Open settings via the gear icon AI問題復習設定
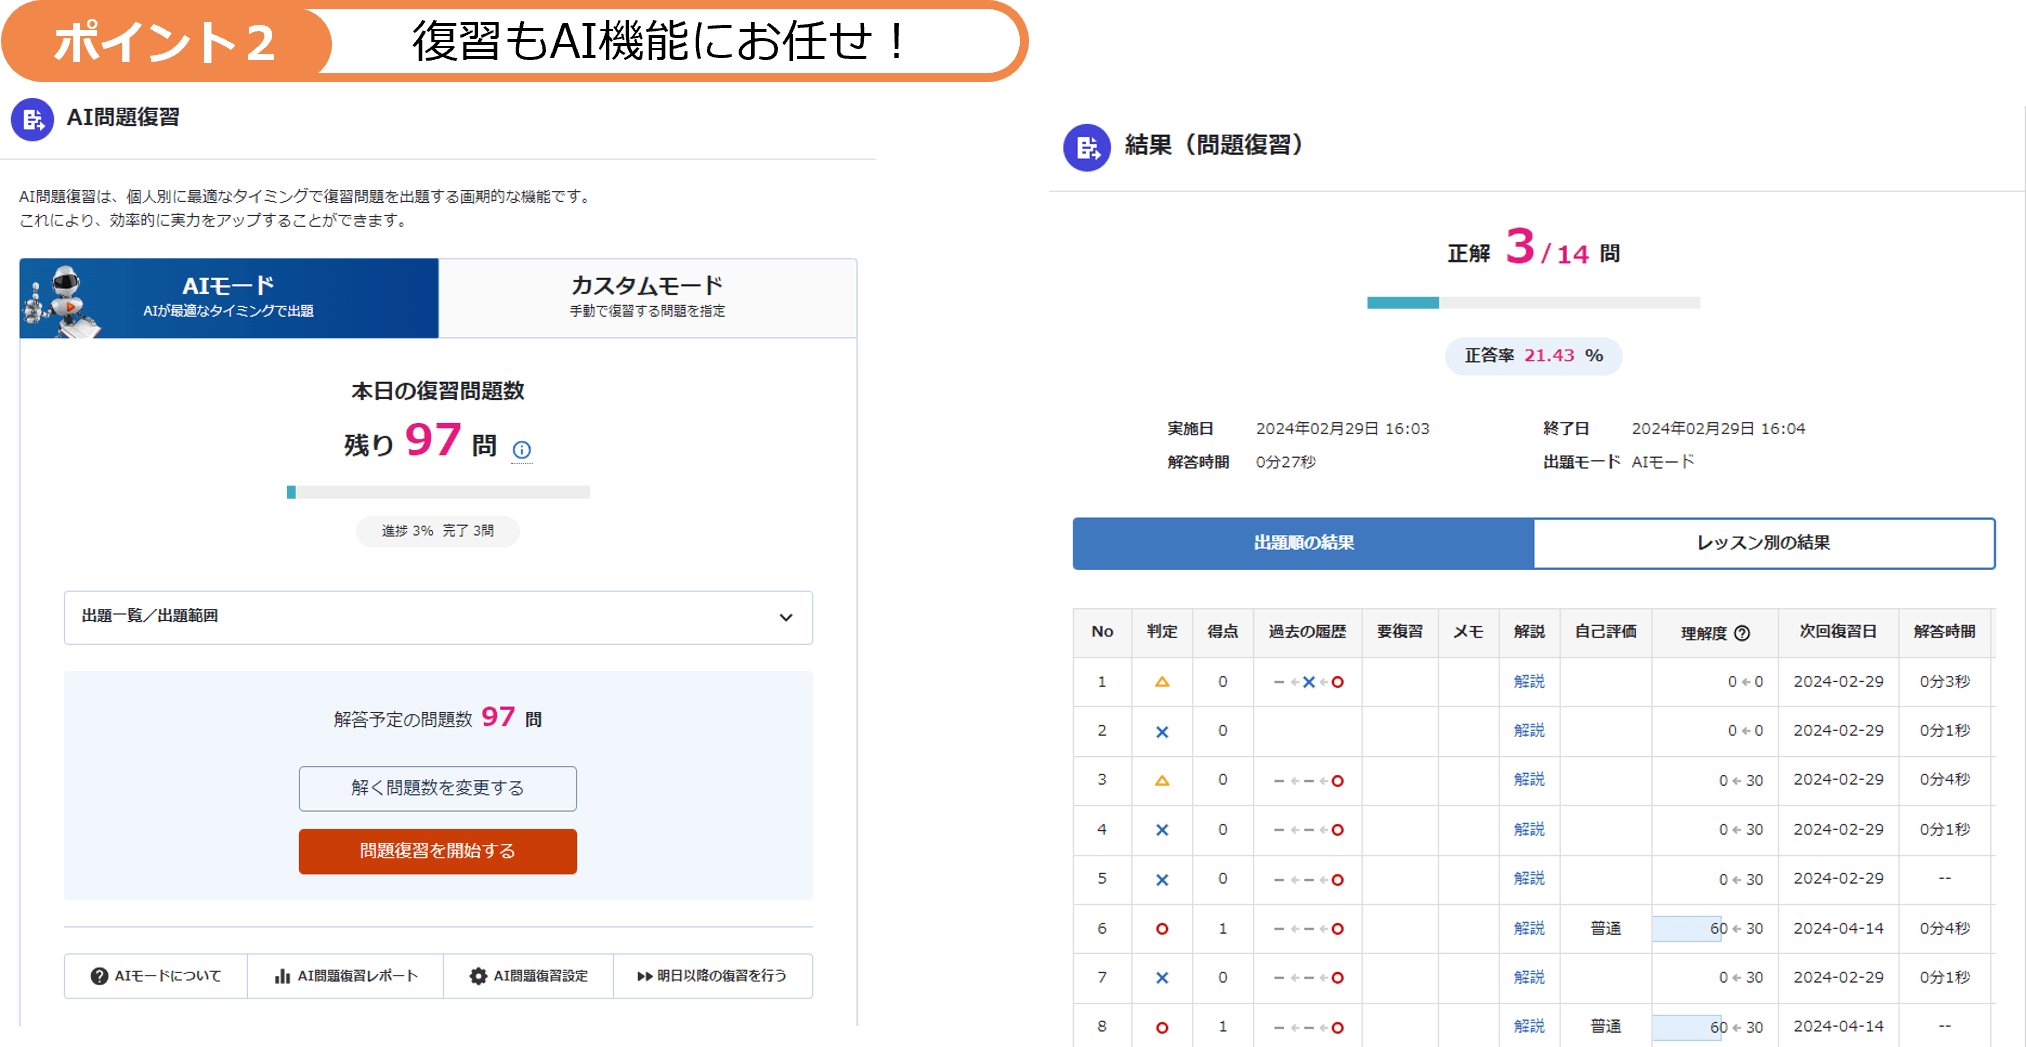 pos(478,976)
